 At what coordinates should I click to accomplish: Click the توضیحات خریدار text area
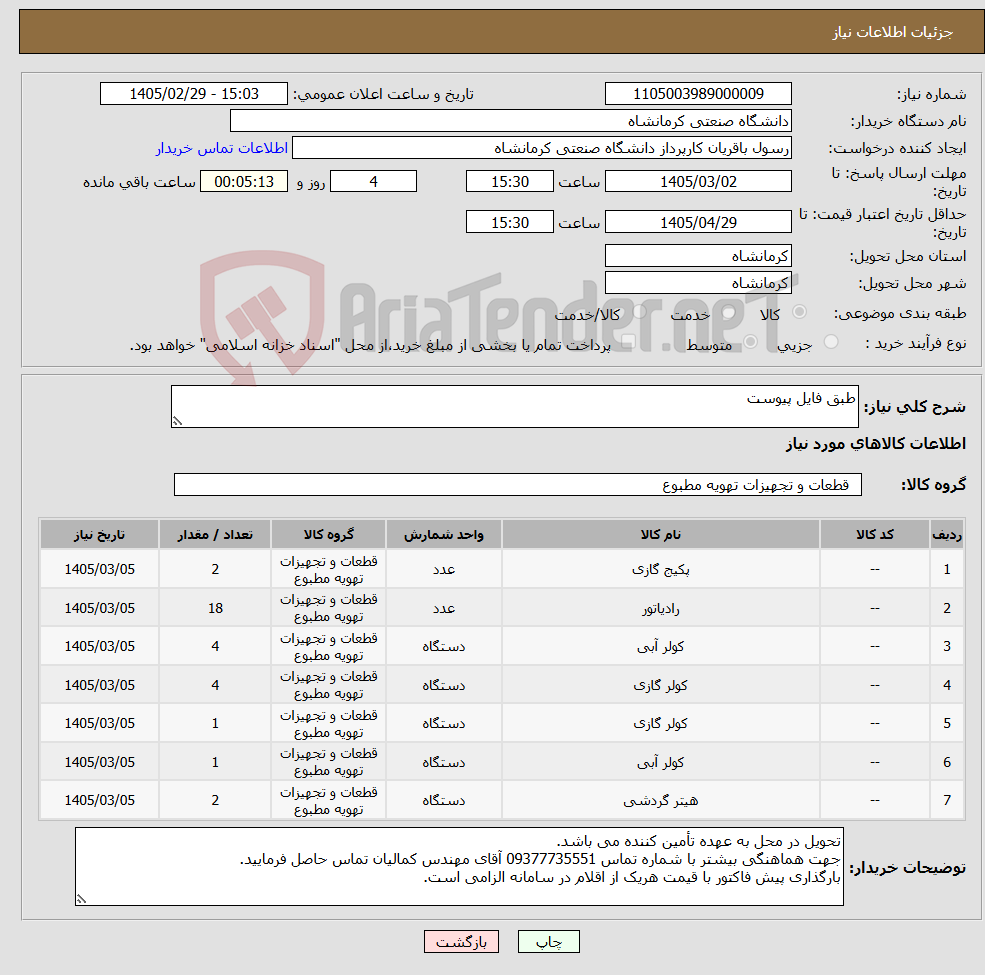pos(459,867)
